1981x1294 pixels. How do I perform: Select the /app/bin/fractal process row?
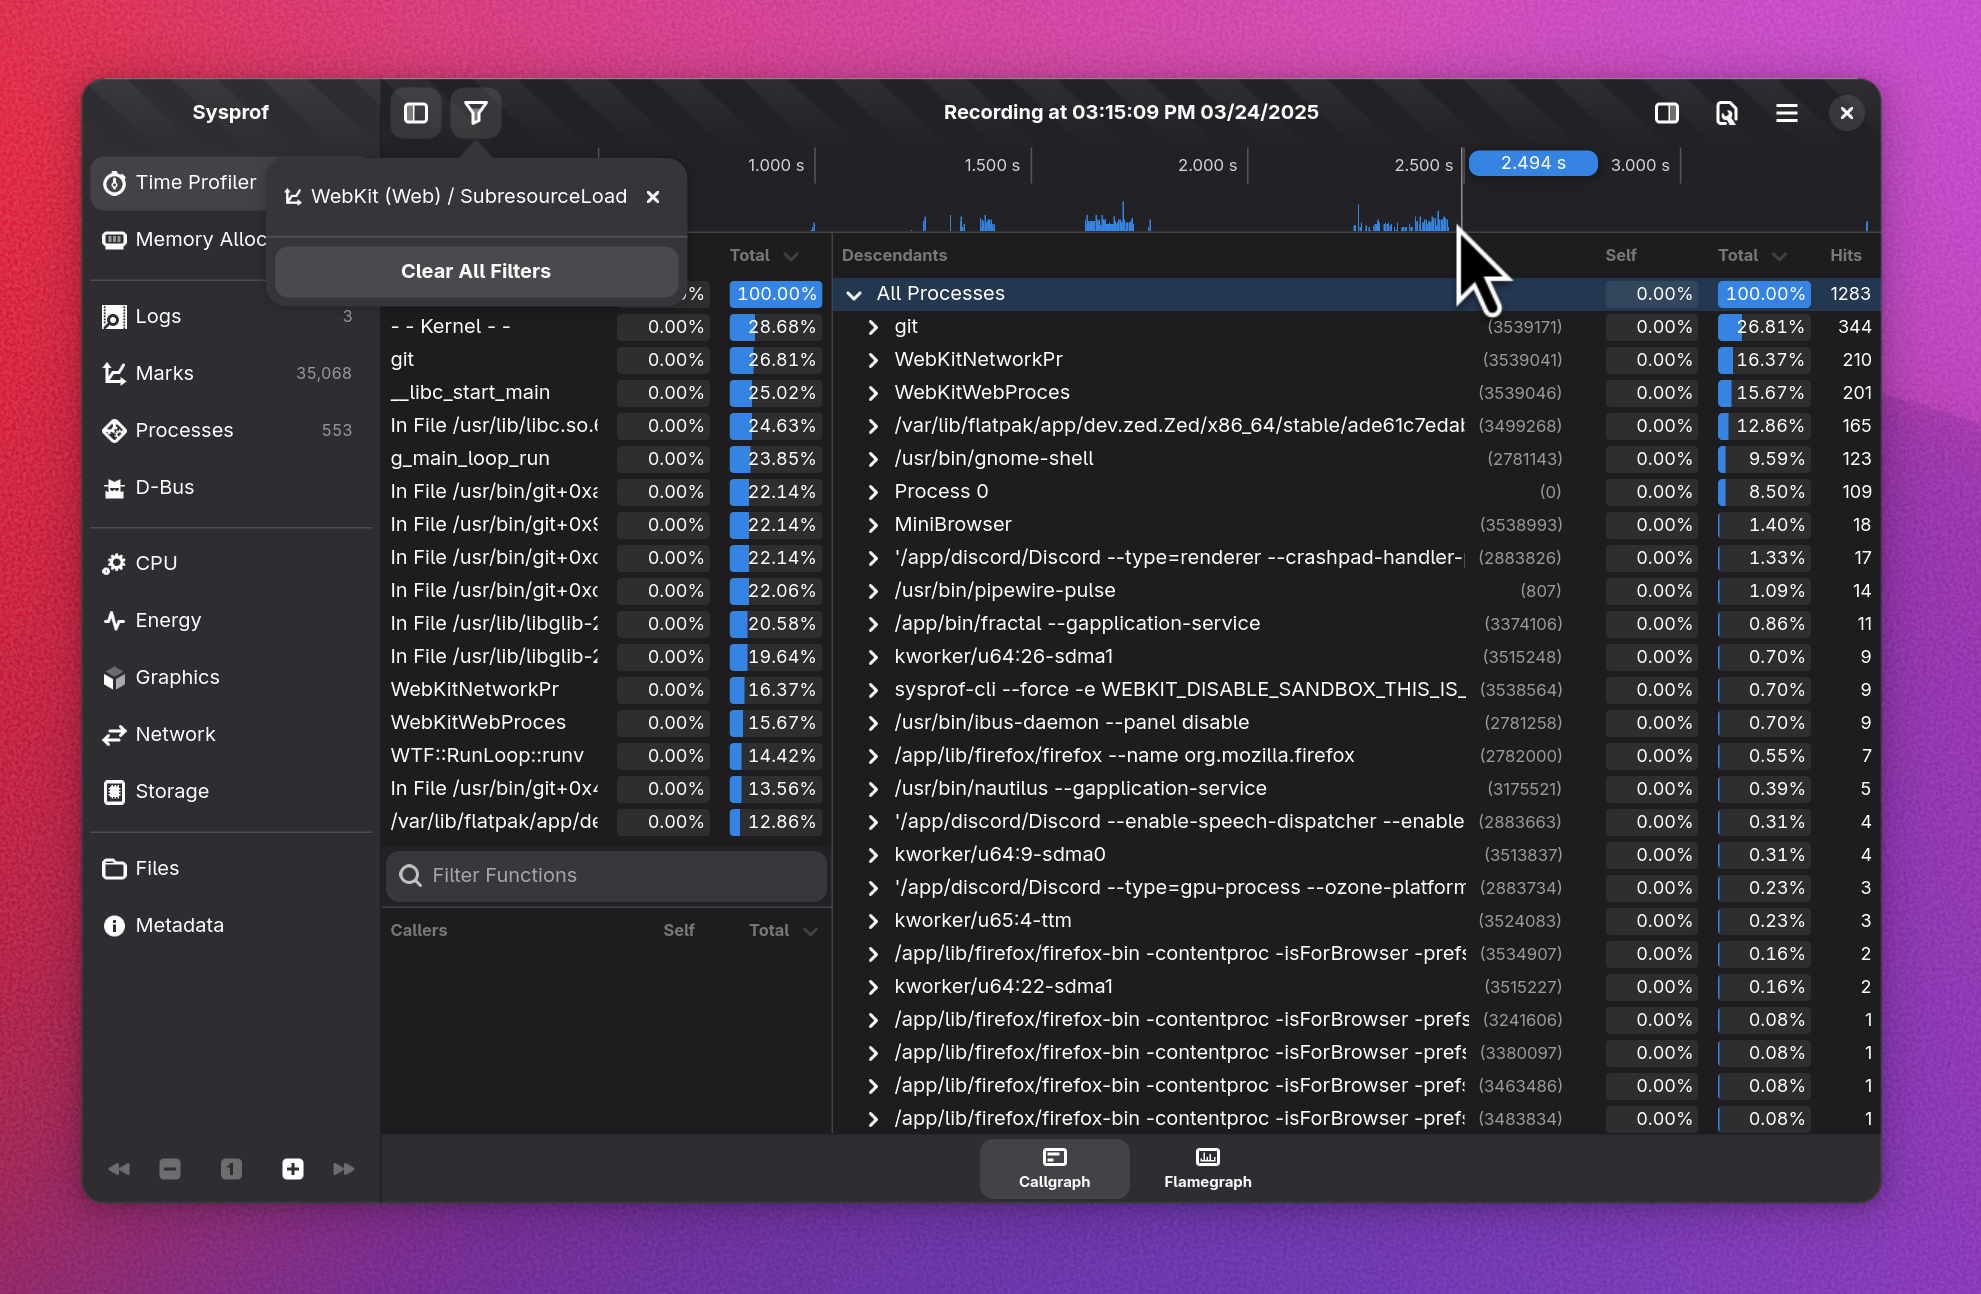coord(1357,624)
